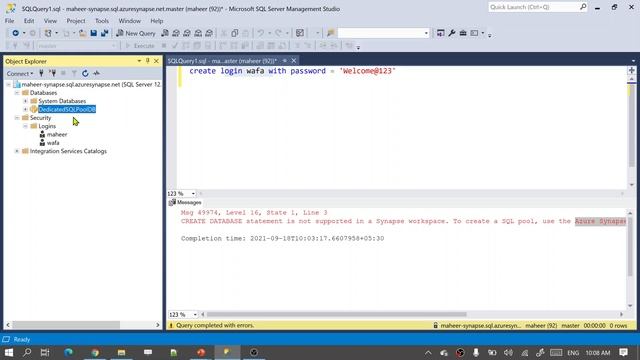
Task: Click the Find in Files icon
Action: [331, 33]
